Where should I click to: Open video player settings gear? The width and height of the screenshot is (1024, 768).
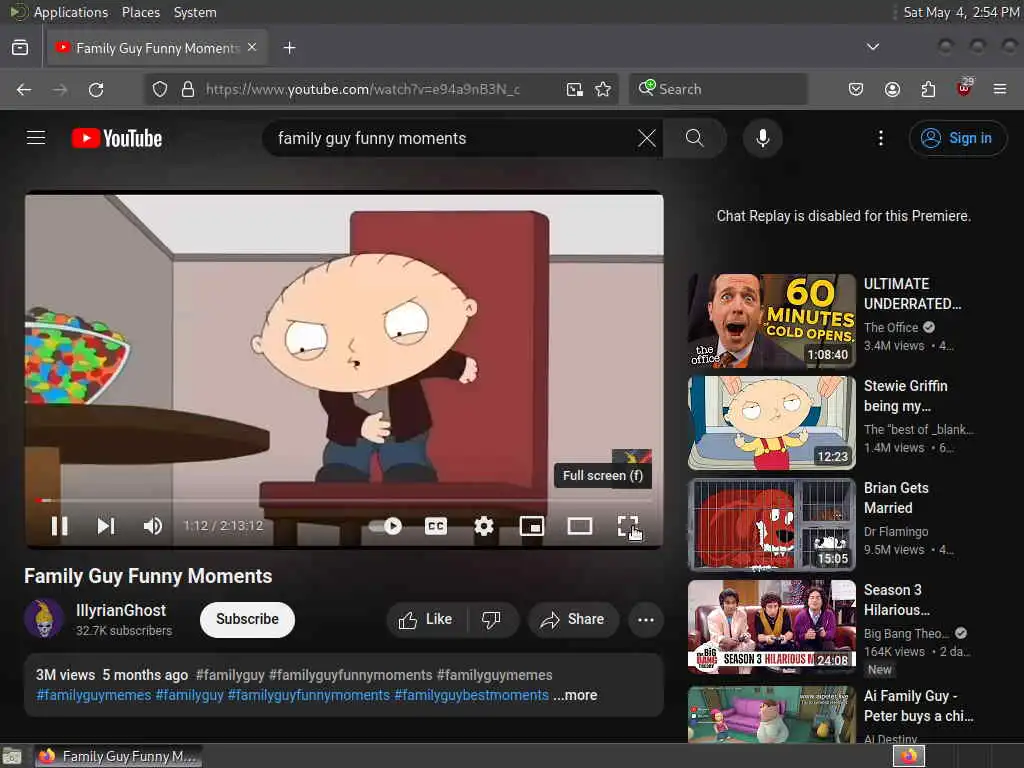point(484,526)
